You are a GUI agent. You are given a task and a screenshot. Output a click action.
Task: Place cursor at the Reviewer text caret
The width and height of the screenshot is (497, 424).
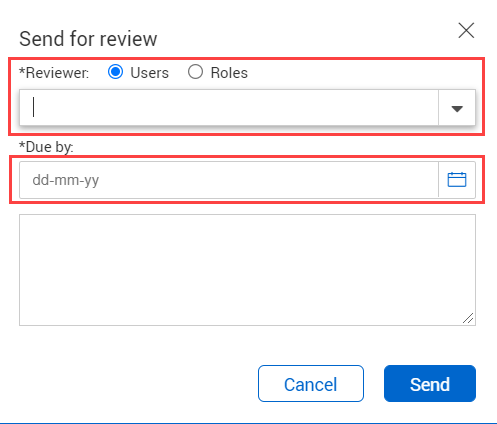tap(33, 107)
